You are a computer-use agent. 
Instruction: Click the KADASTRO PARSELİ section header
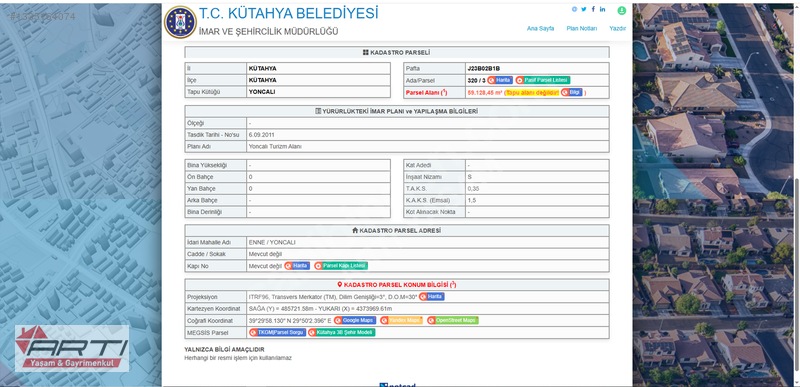coord(396,52)
